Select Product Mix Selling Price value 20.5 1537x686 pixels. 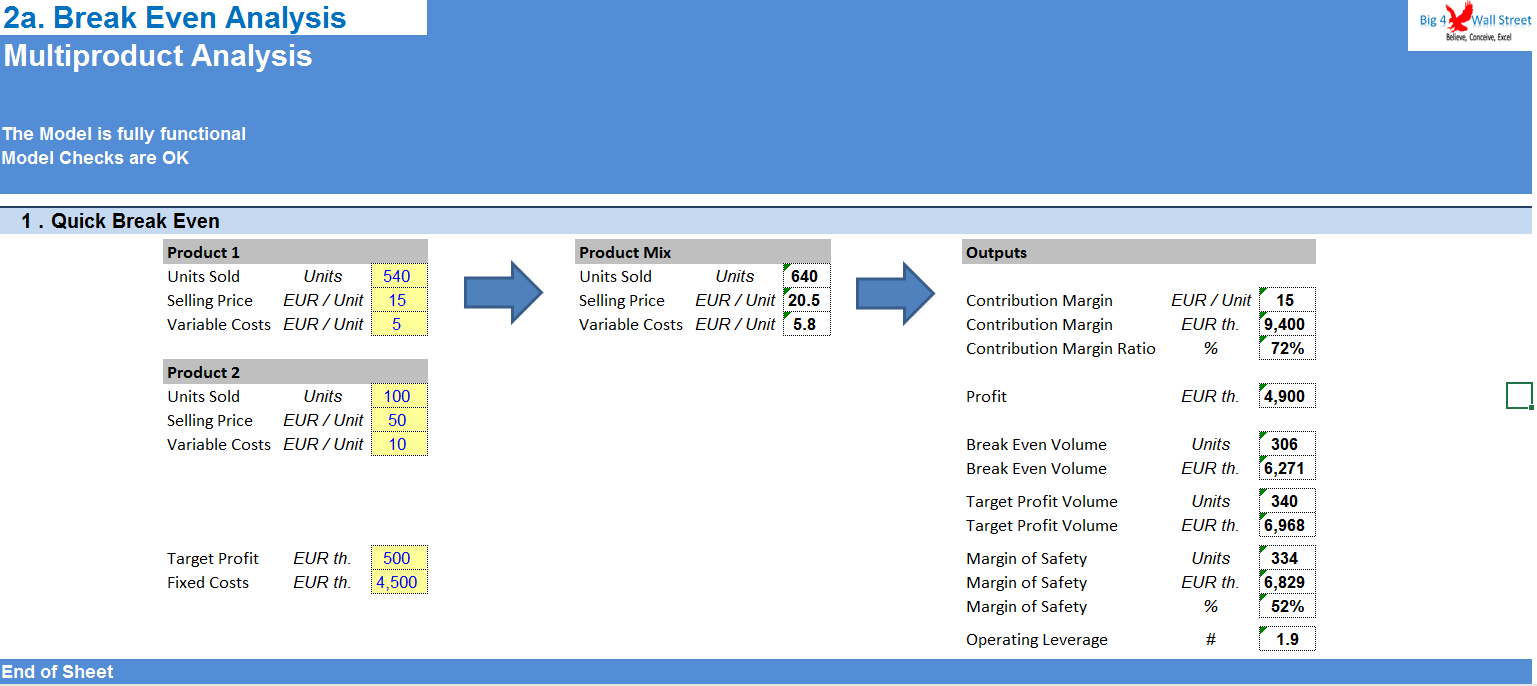(807, 300)
